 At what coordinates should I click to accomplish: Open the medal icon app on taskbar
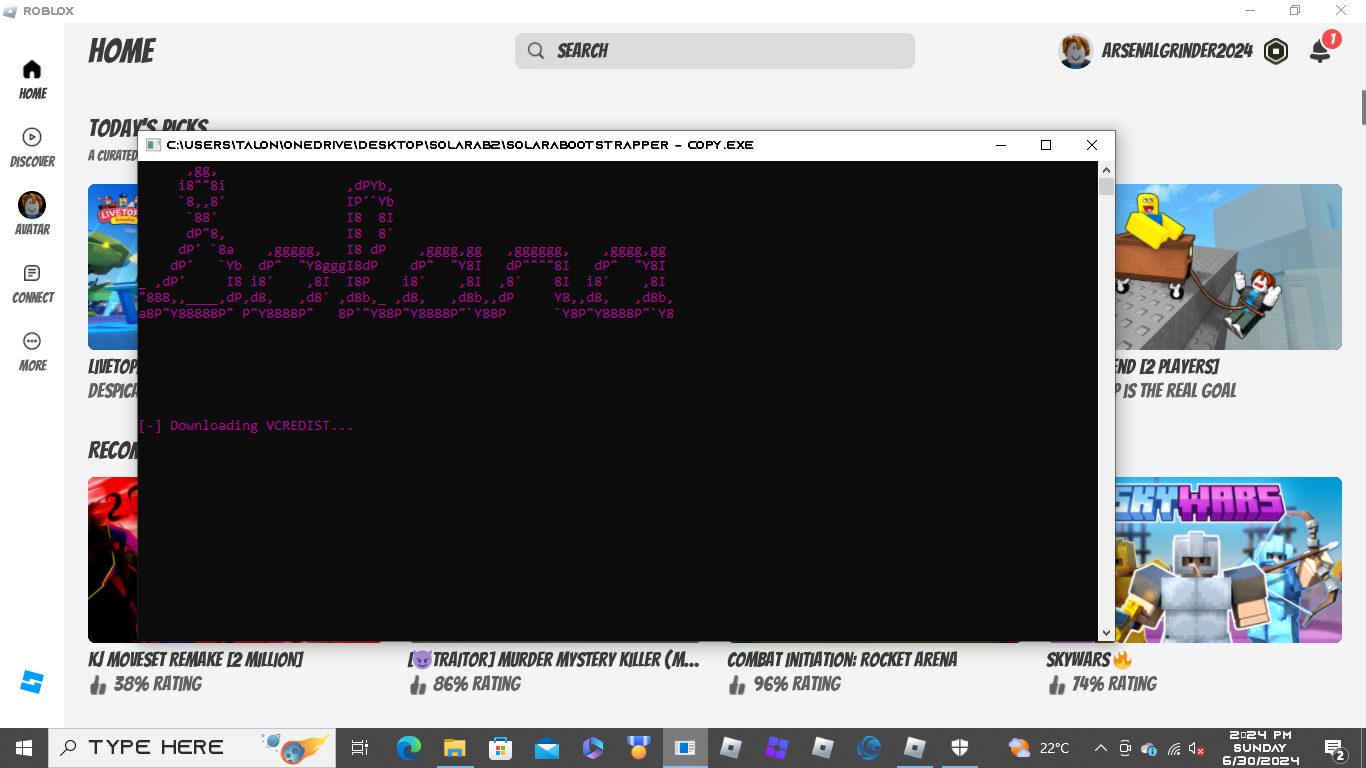pos(638,747)
